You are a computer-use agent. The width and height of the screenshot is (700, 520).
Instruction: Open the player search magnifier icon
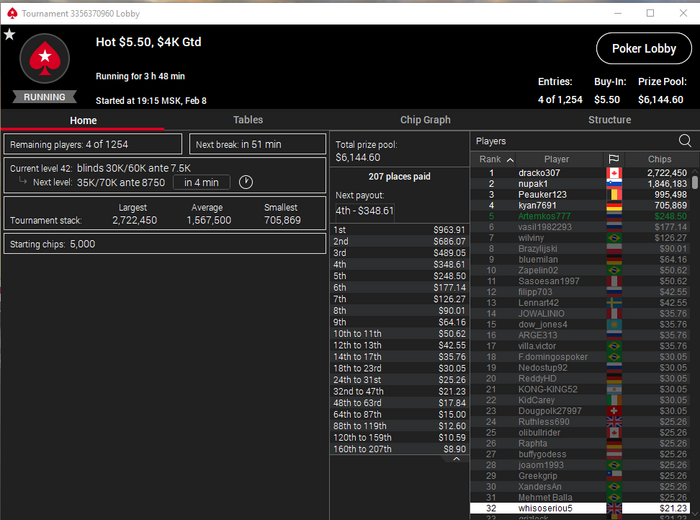[x=685, y=141]
